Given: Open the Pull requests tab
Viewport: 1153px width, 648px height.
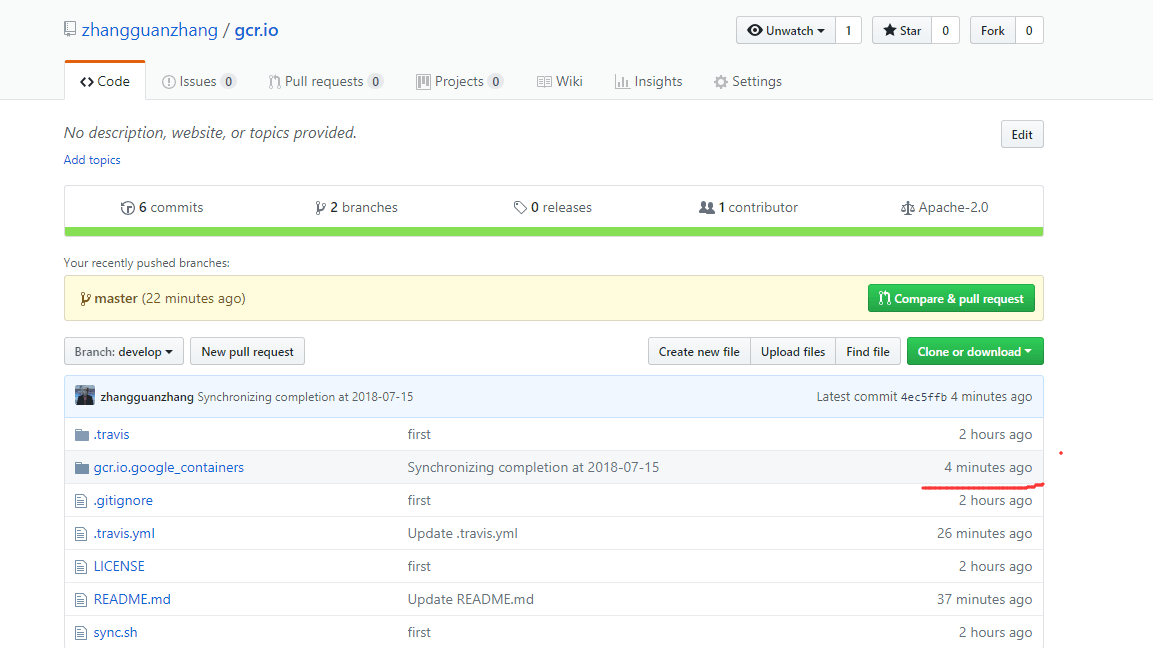Looking at the screenshot, I should (x=325, y=81).
